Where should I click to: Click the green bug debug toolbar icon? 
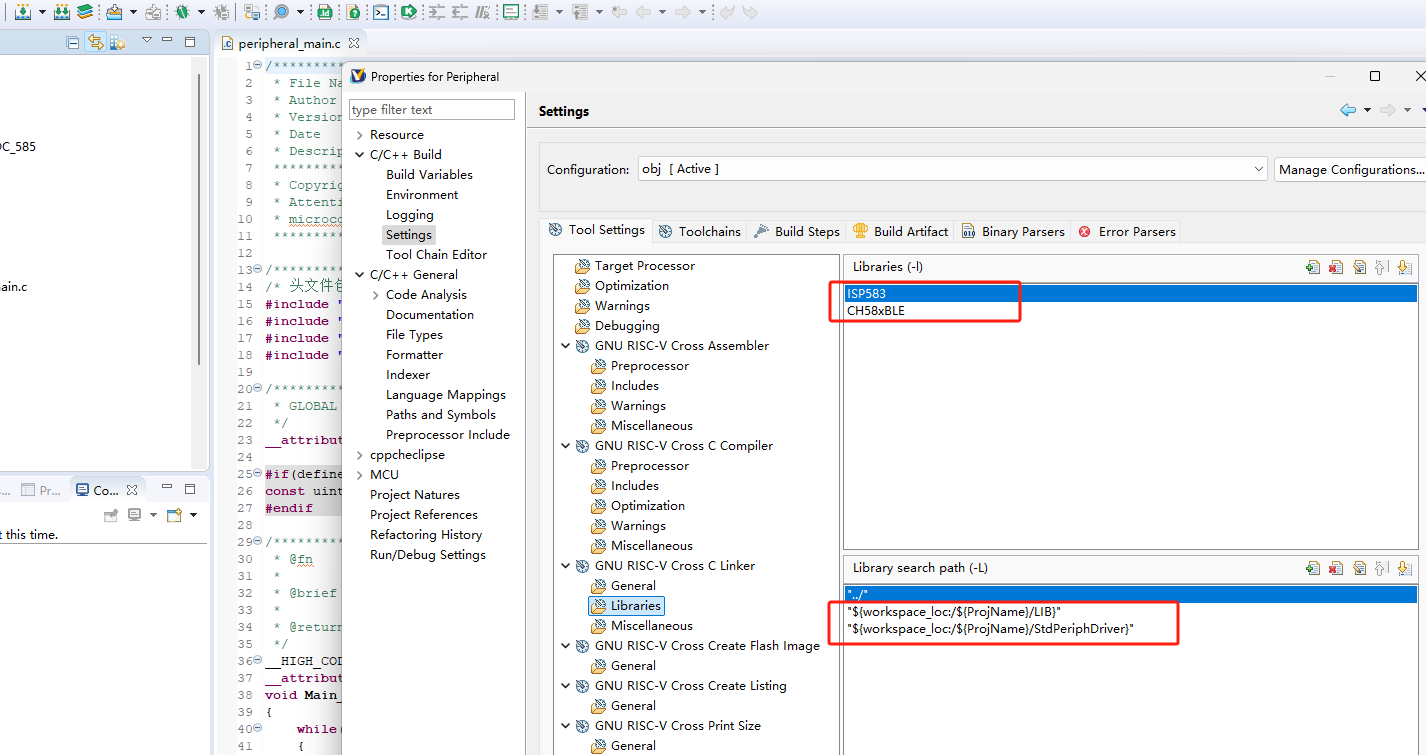182,12
